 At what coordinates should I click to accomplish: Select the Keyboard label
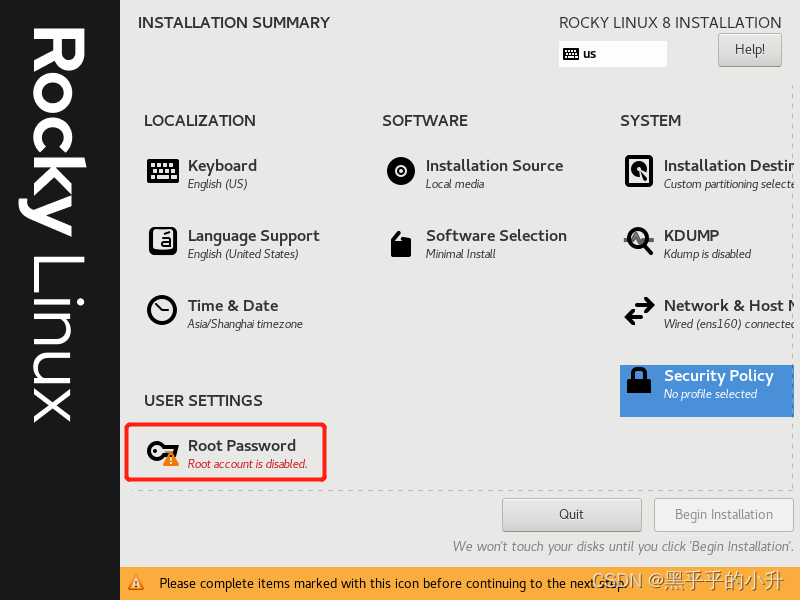(222, 165)
